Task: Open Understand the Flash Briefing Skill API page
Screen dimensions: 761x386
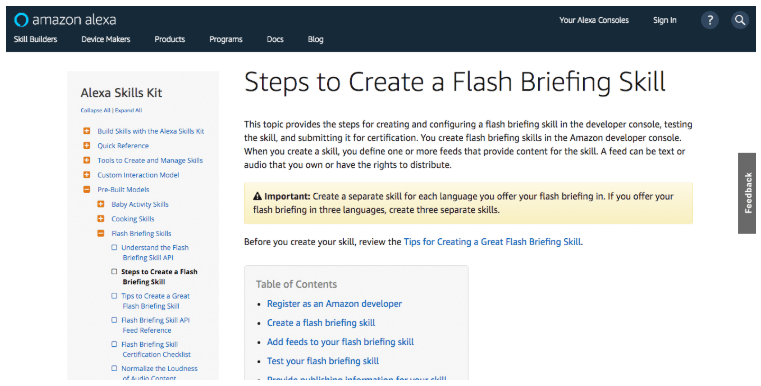Action: coord(155,252)
